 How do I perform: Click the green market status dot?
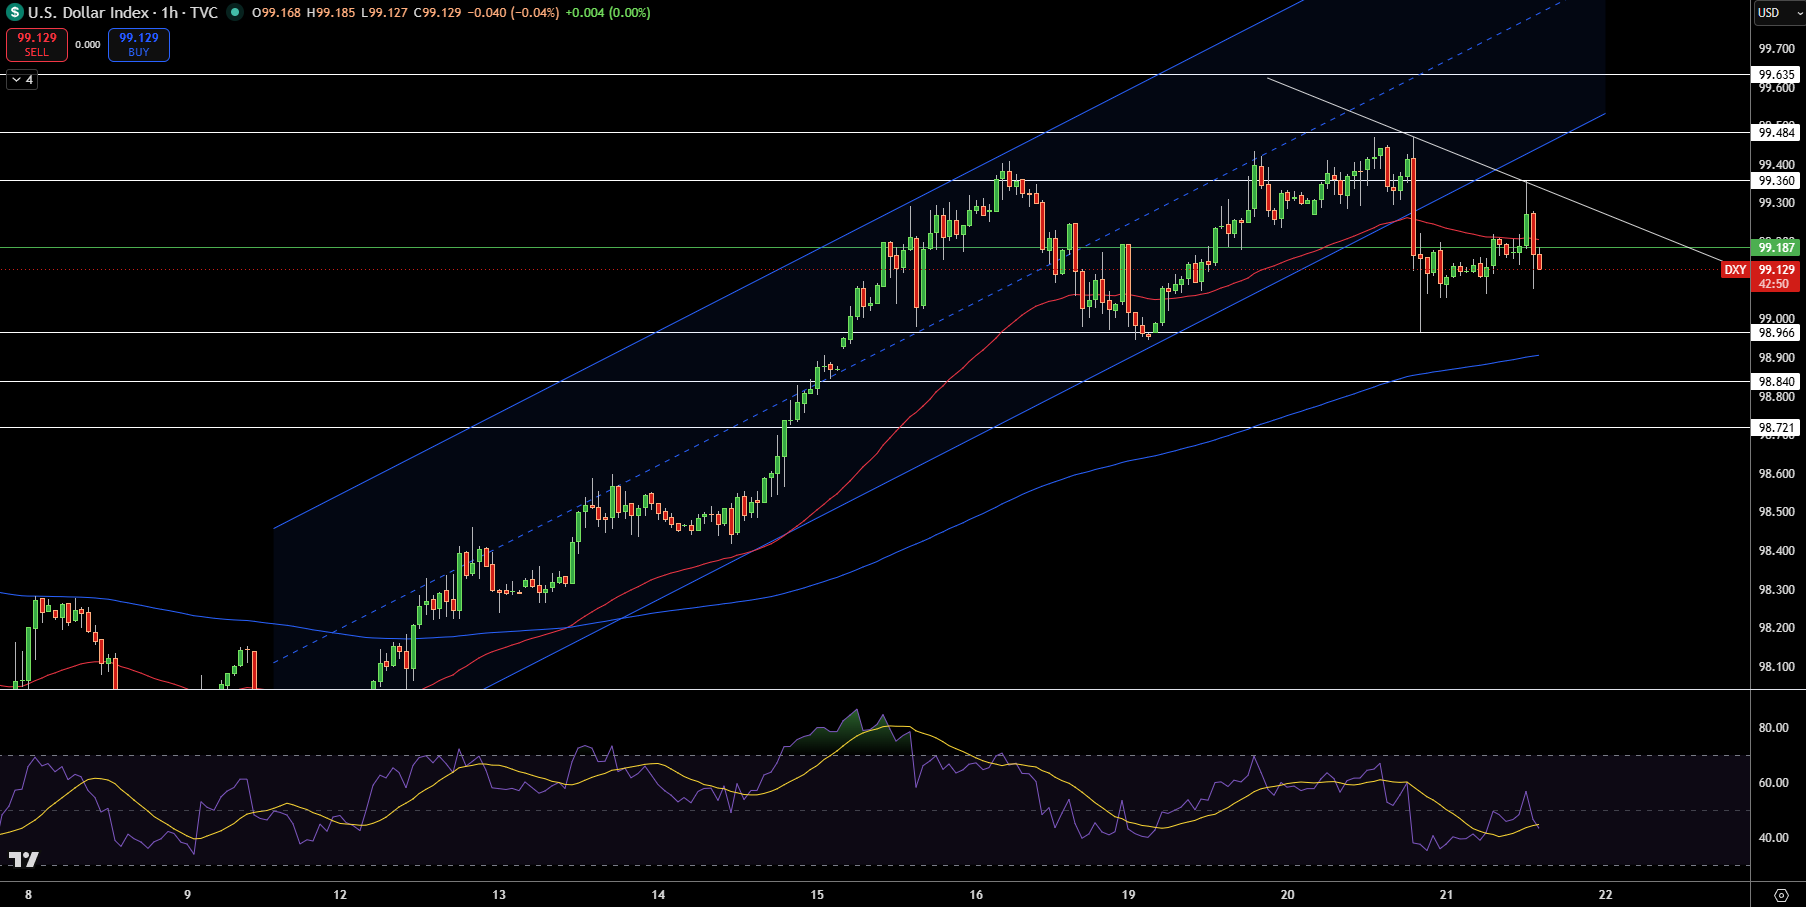[234, 12]
